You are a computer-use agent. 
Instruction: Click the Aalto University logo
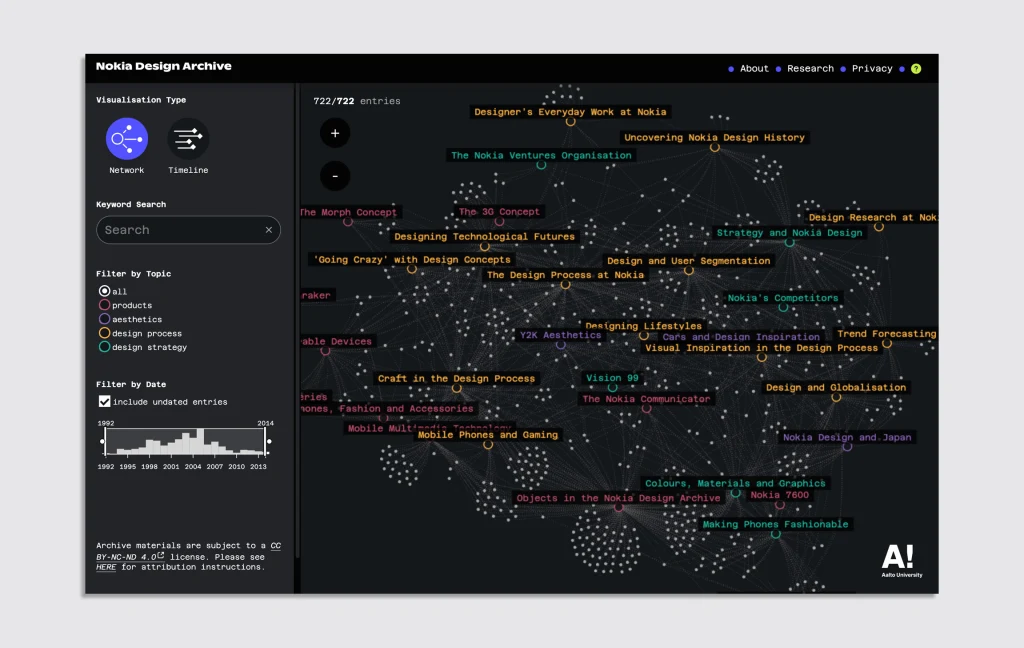(x=901, y=562)
